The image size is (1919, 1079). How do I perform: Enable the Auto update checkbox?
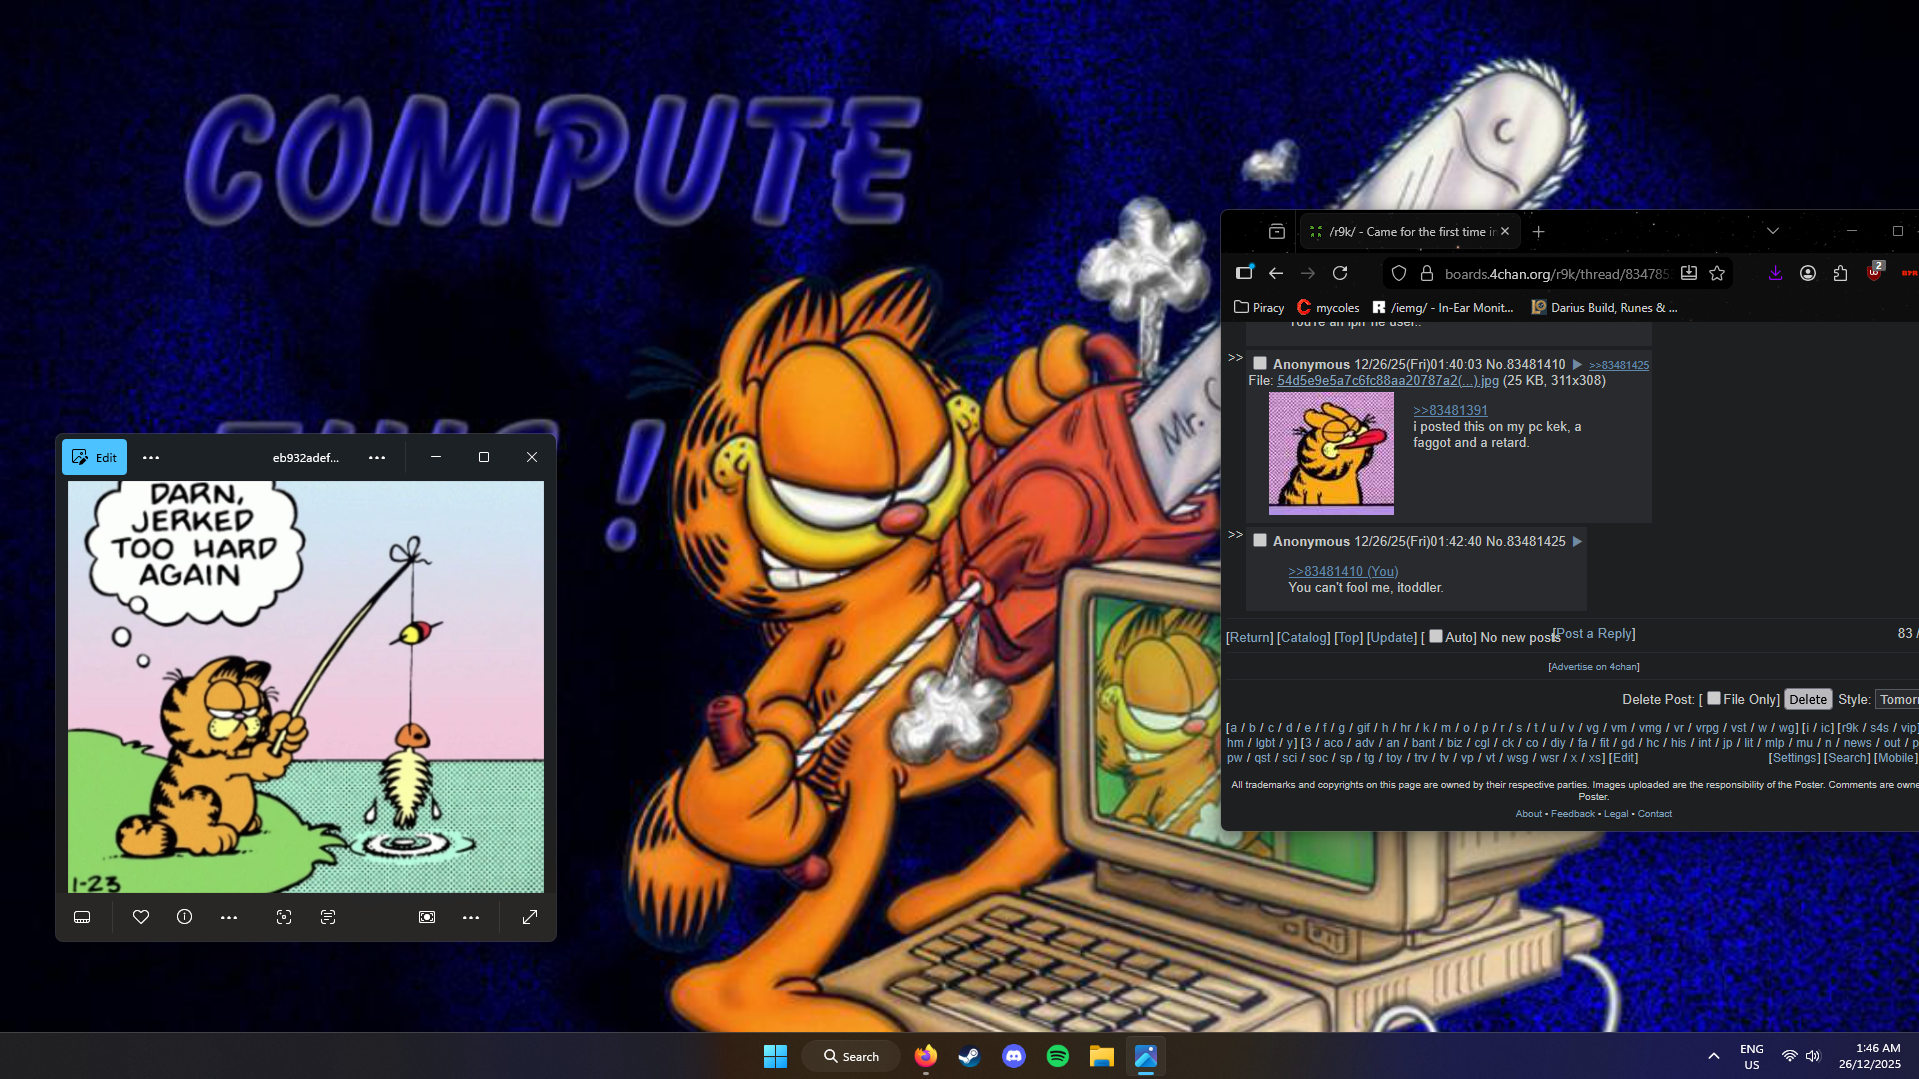click(1436, 636)
